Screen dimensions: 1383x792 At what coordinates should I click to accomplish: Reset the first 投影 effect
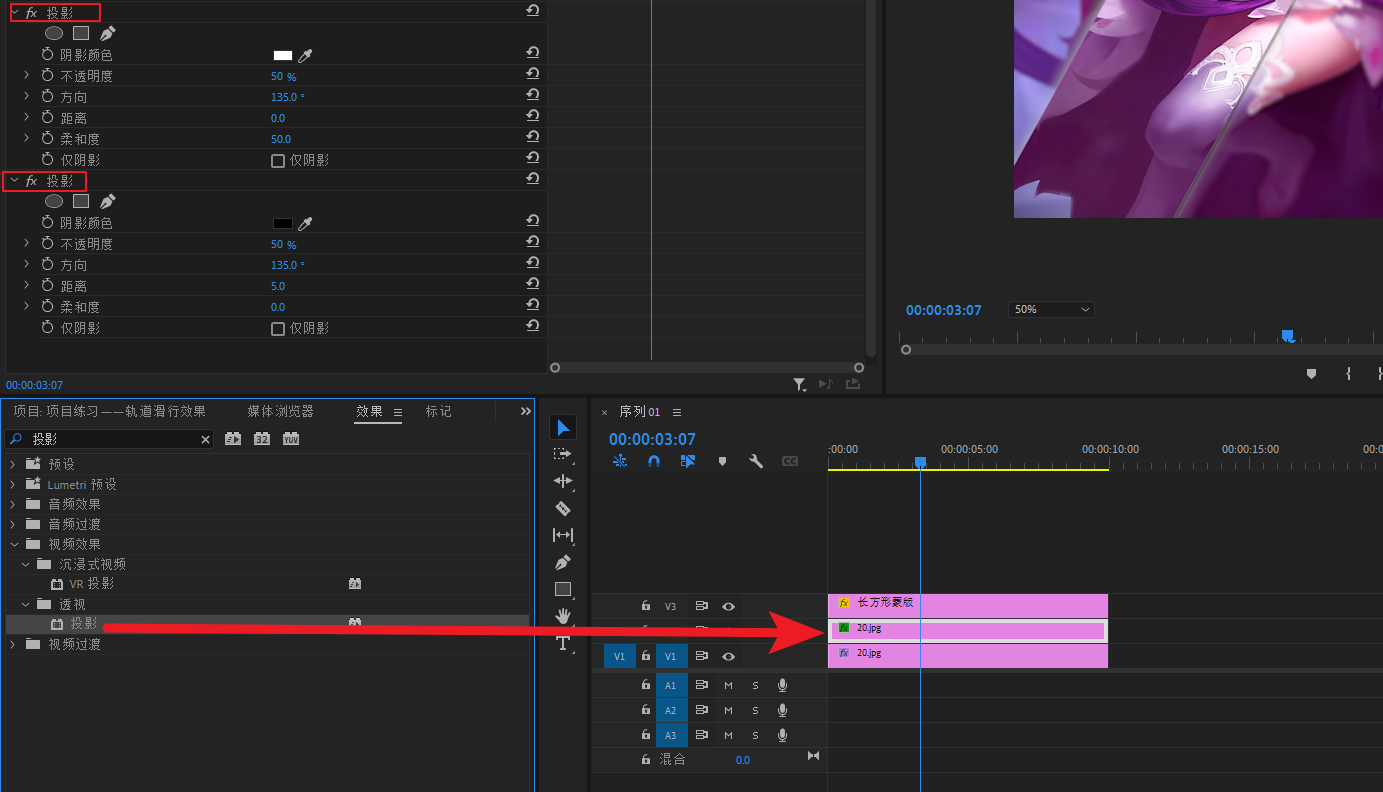point(532,11)
